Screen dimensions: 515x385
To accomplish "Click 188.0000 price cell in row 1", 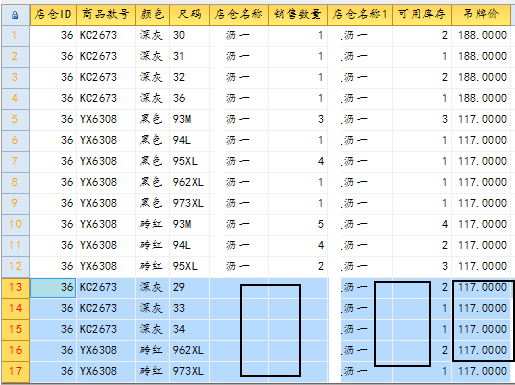I will (x=481, y=35).
